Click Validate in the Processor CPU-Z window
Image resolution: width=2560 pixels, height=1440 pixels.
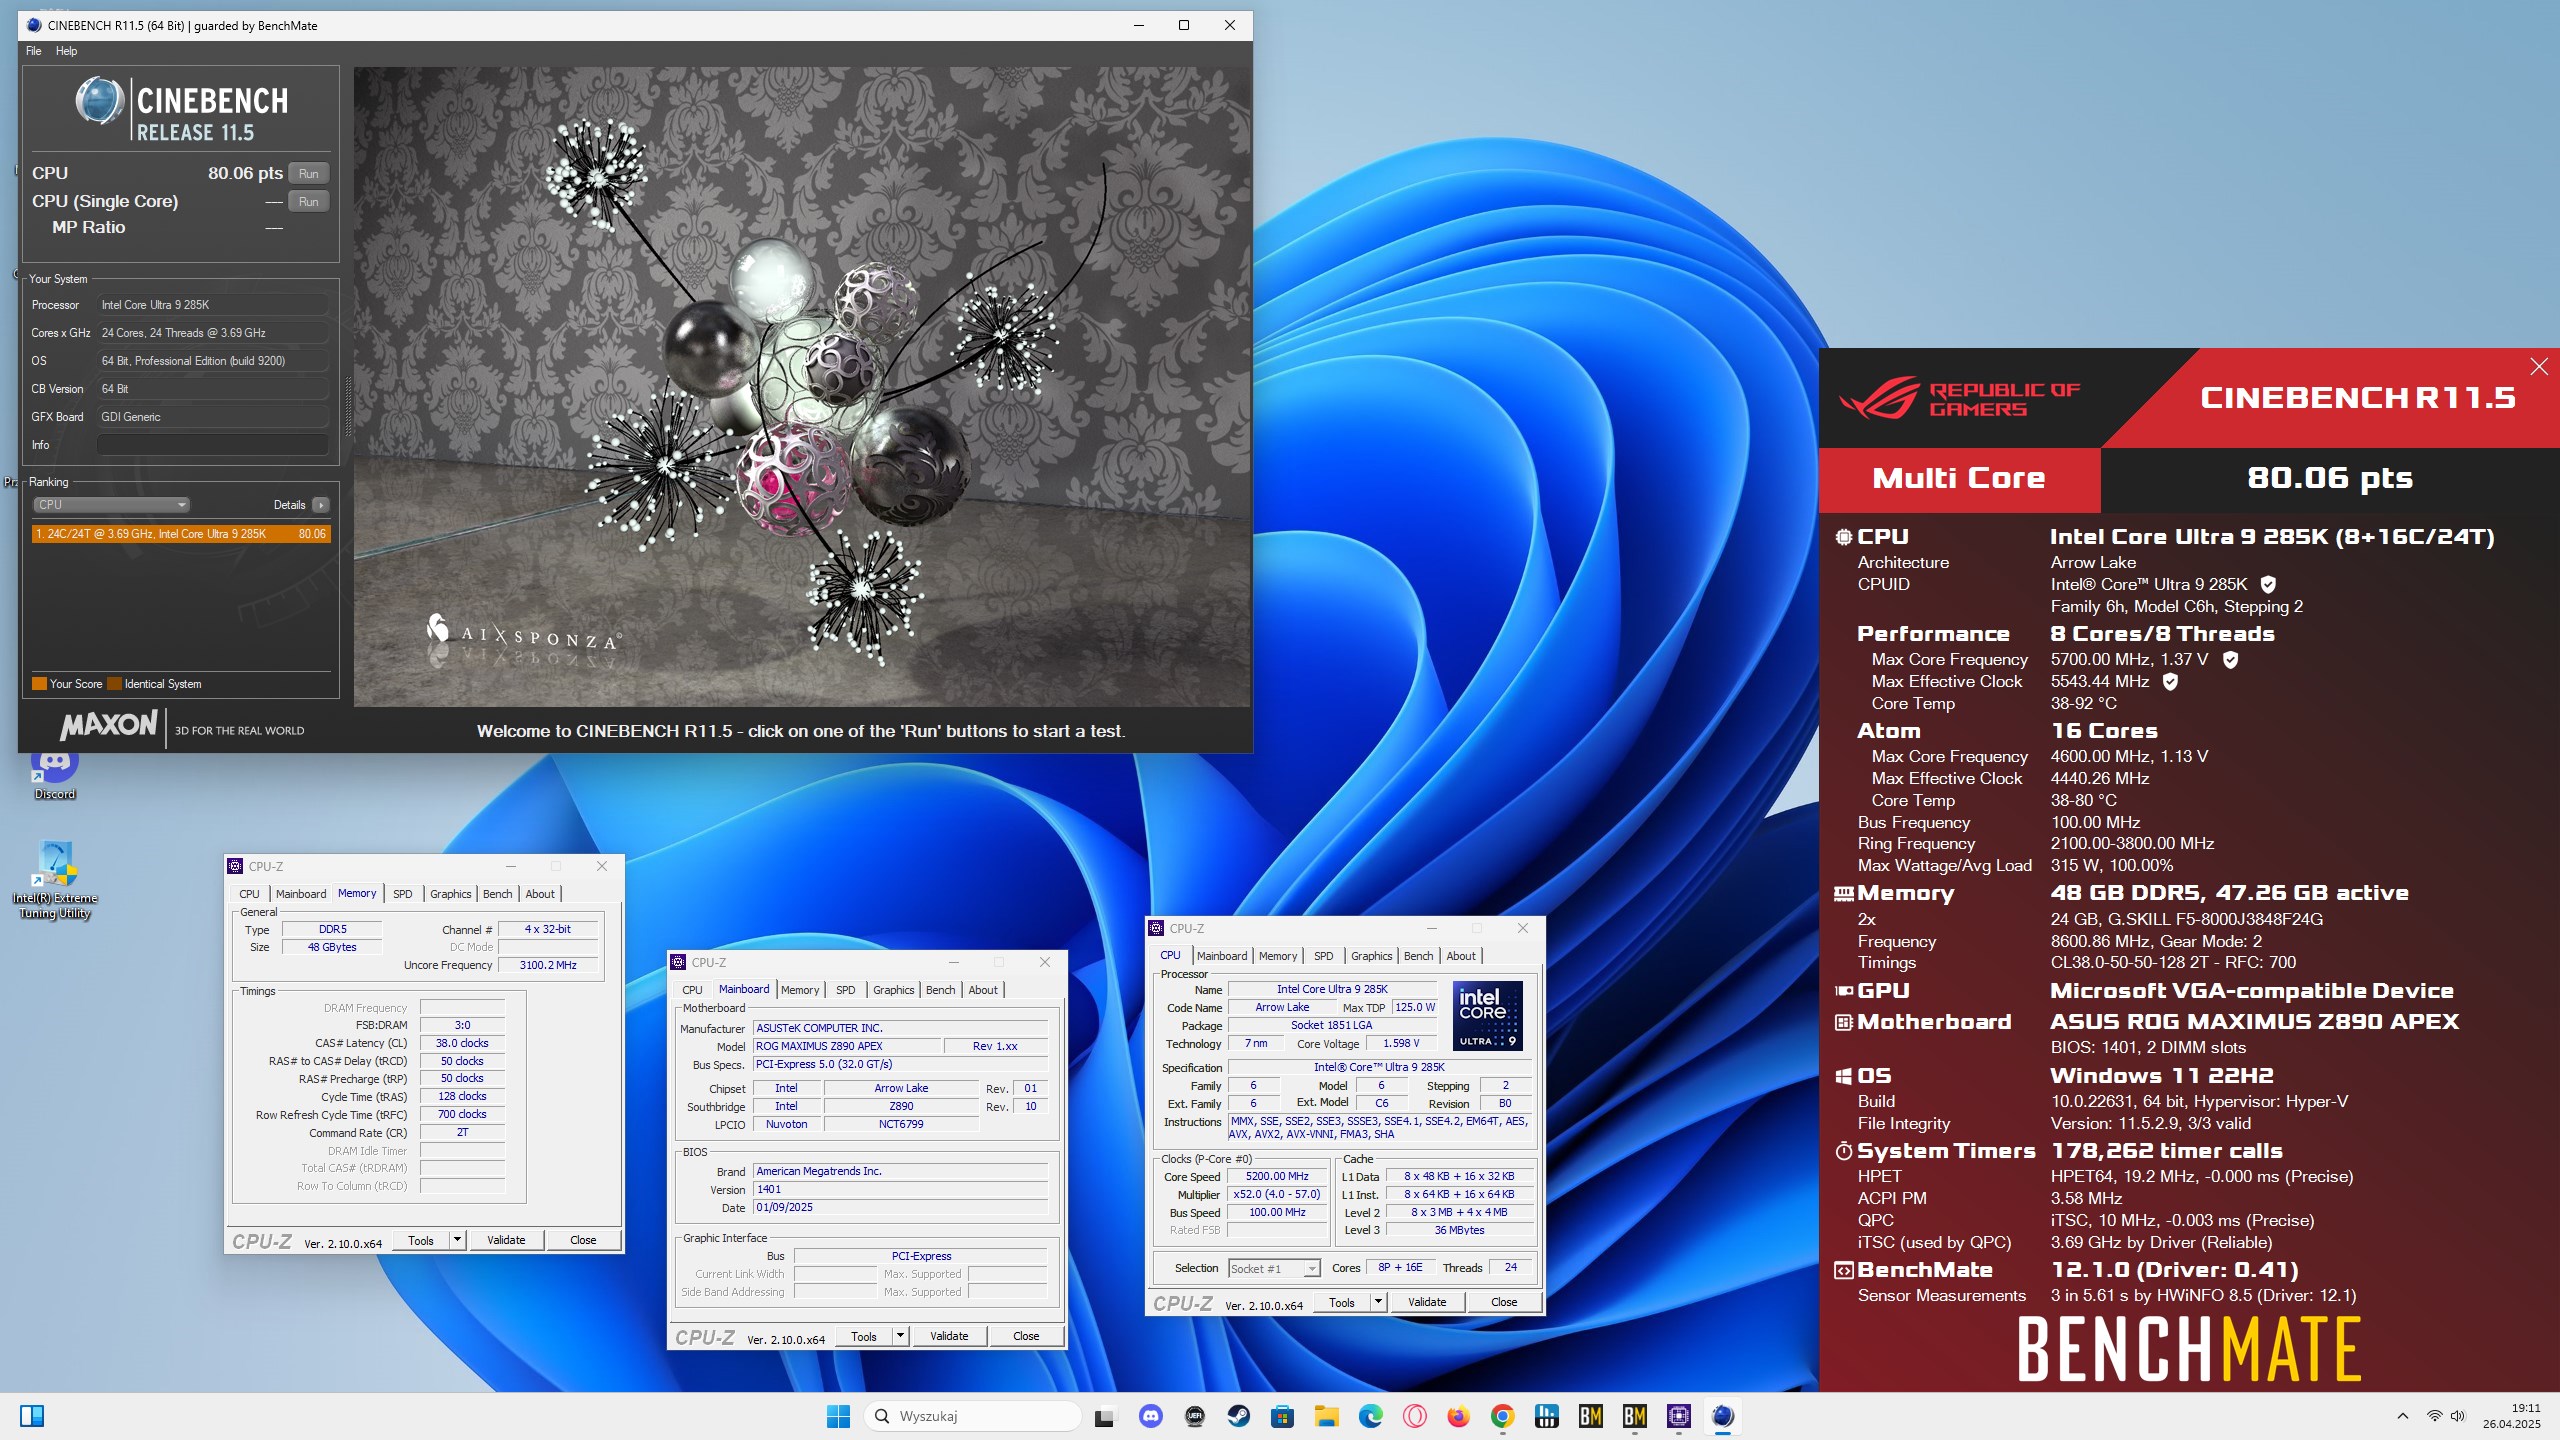coord(1427,1302)
